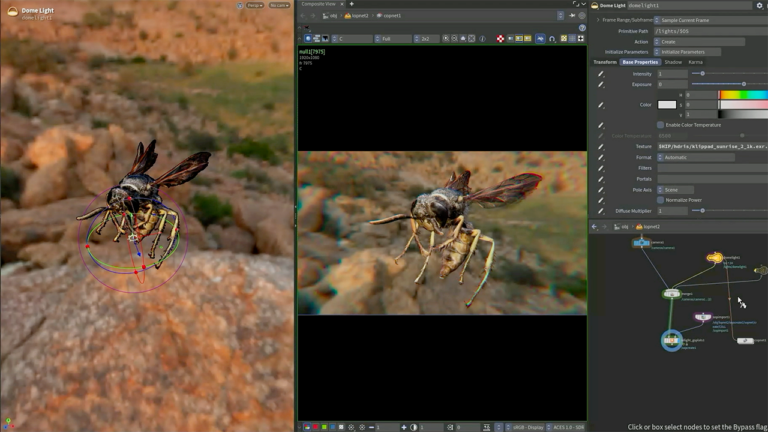Image resolution: width=768 pixels, height=432 pixels.
Task: Open the Full resolution dropdown
Action: pos(393,39)
